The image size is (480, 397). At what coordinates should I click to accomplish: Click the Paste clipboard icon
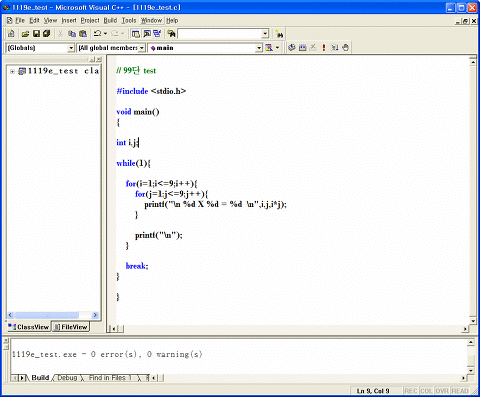tap(83, 34)
